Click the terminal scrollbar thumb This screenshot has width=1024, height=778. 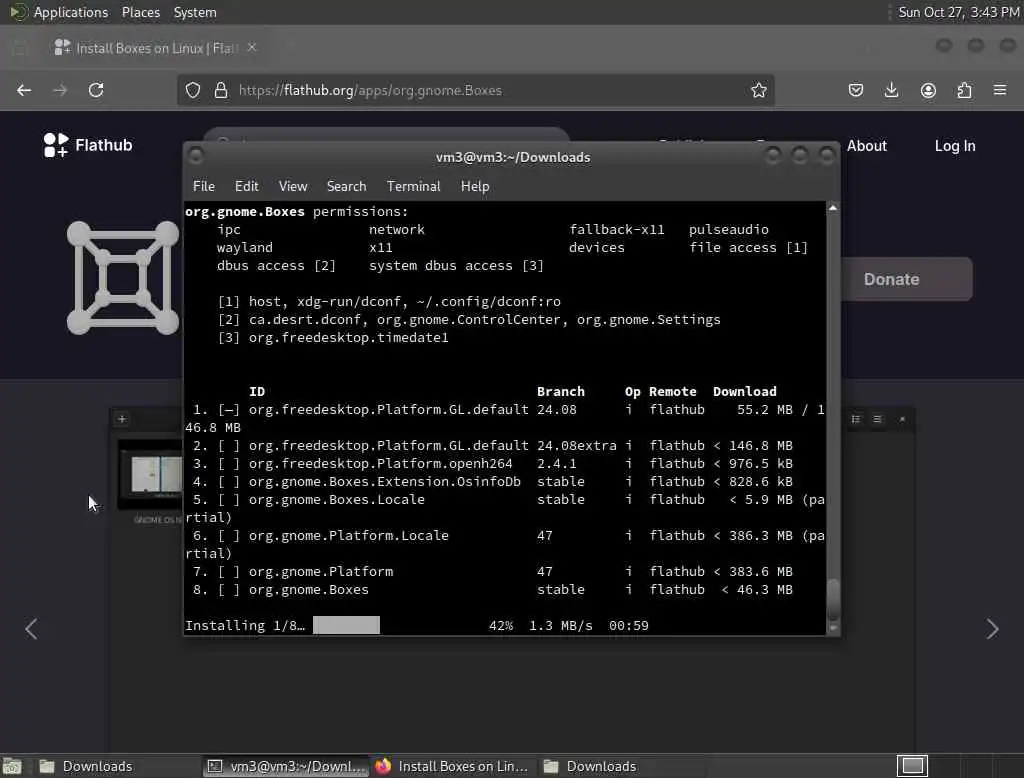(x=833, y=600)
